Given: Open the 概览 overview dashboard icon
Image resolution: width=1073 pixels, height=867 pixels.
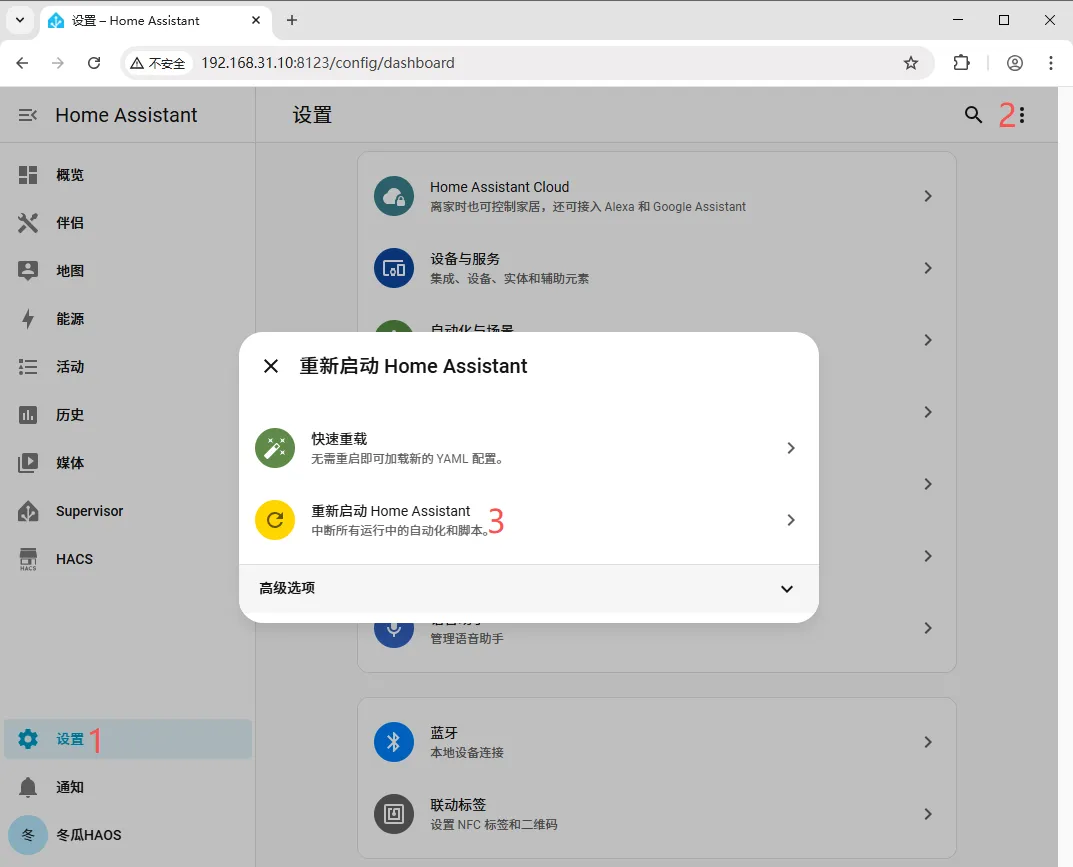Looking at the screenshot, I should [x=27, y=175].
